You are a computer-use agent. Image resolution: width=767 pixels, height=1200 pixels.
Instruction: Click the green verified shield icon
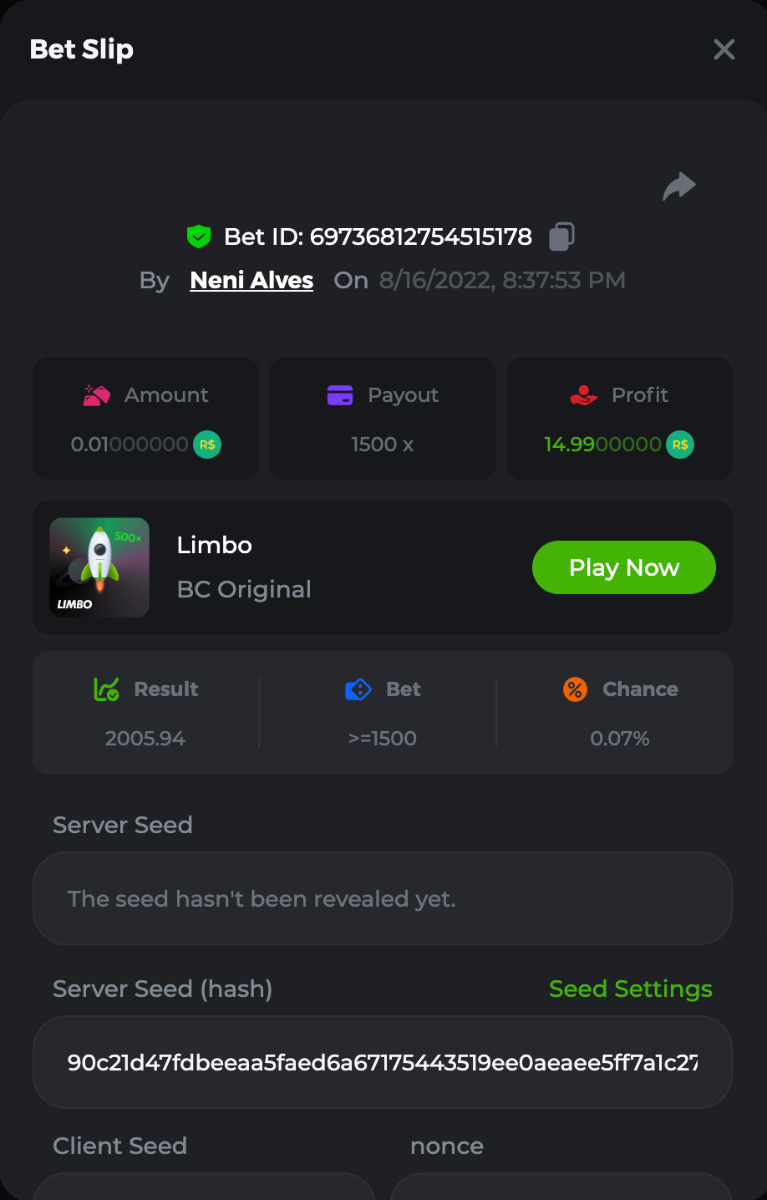199,237
